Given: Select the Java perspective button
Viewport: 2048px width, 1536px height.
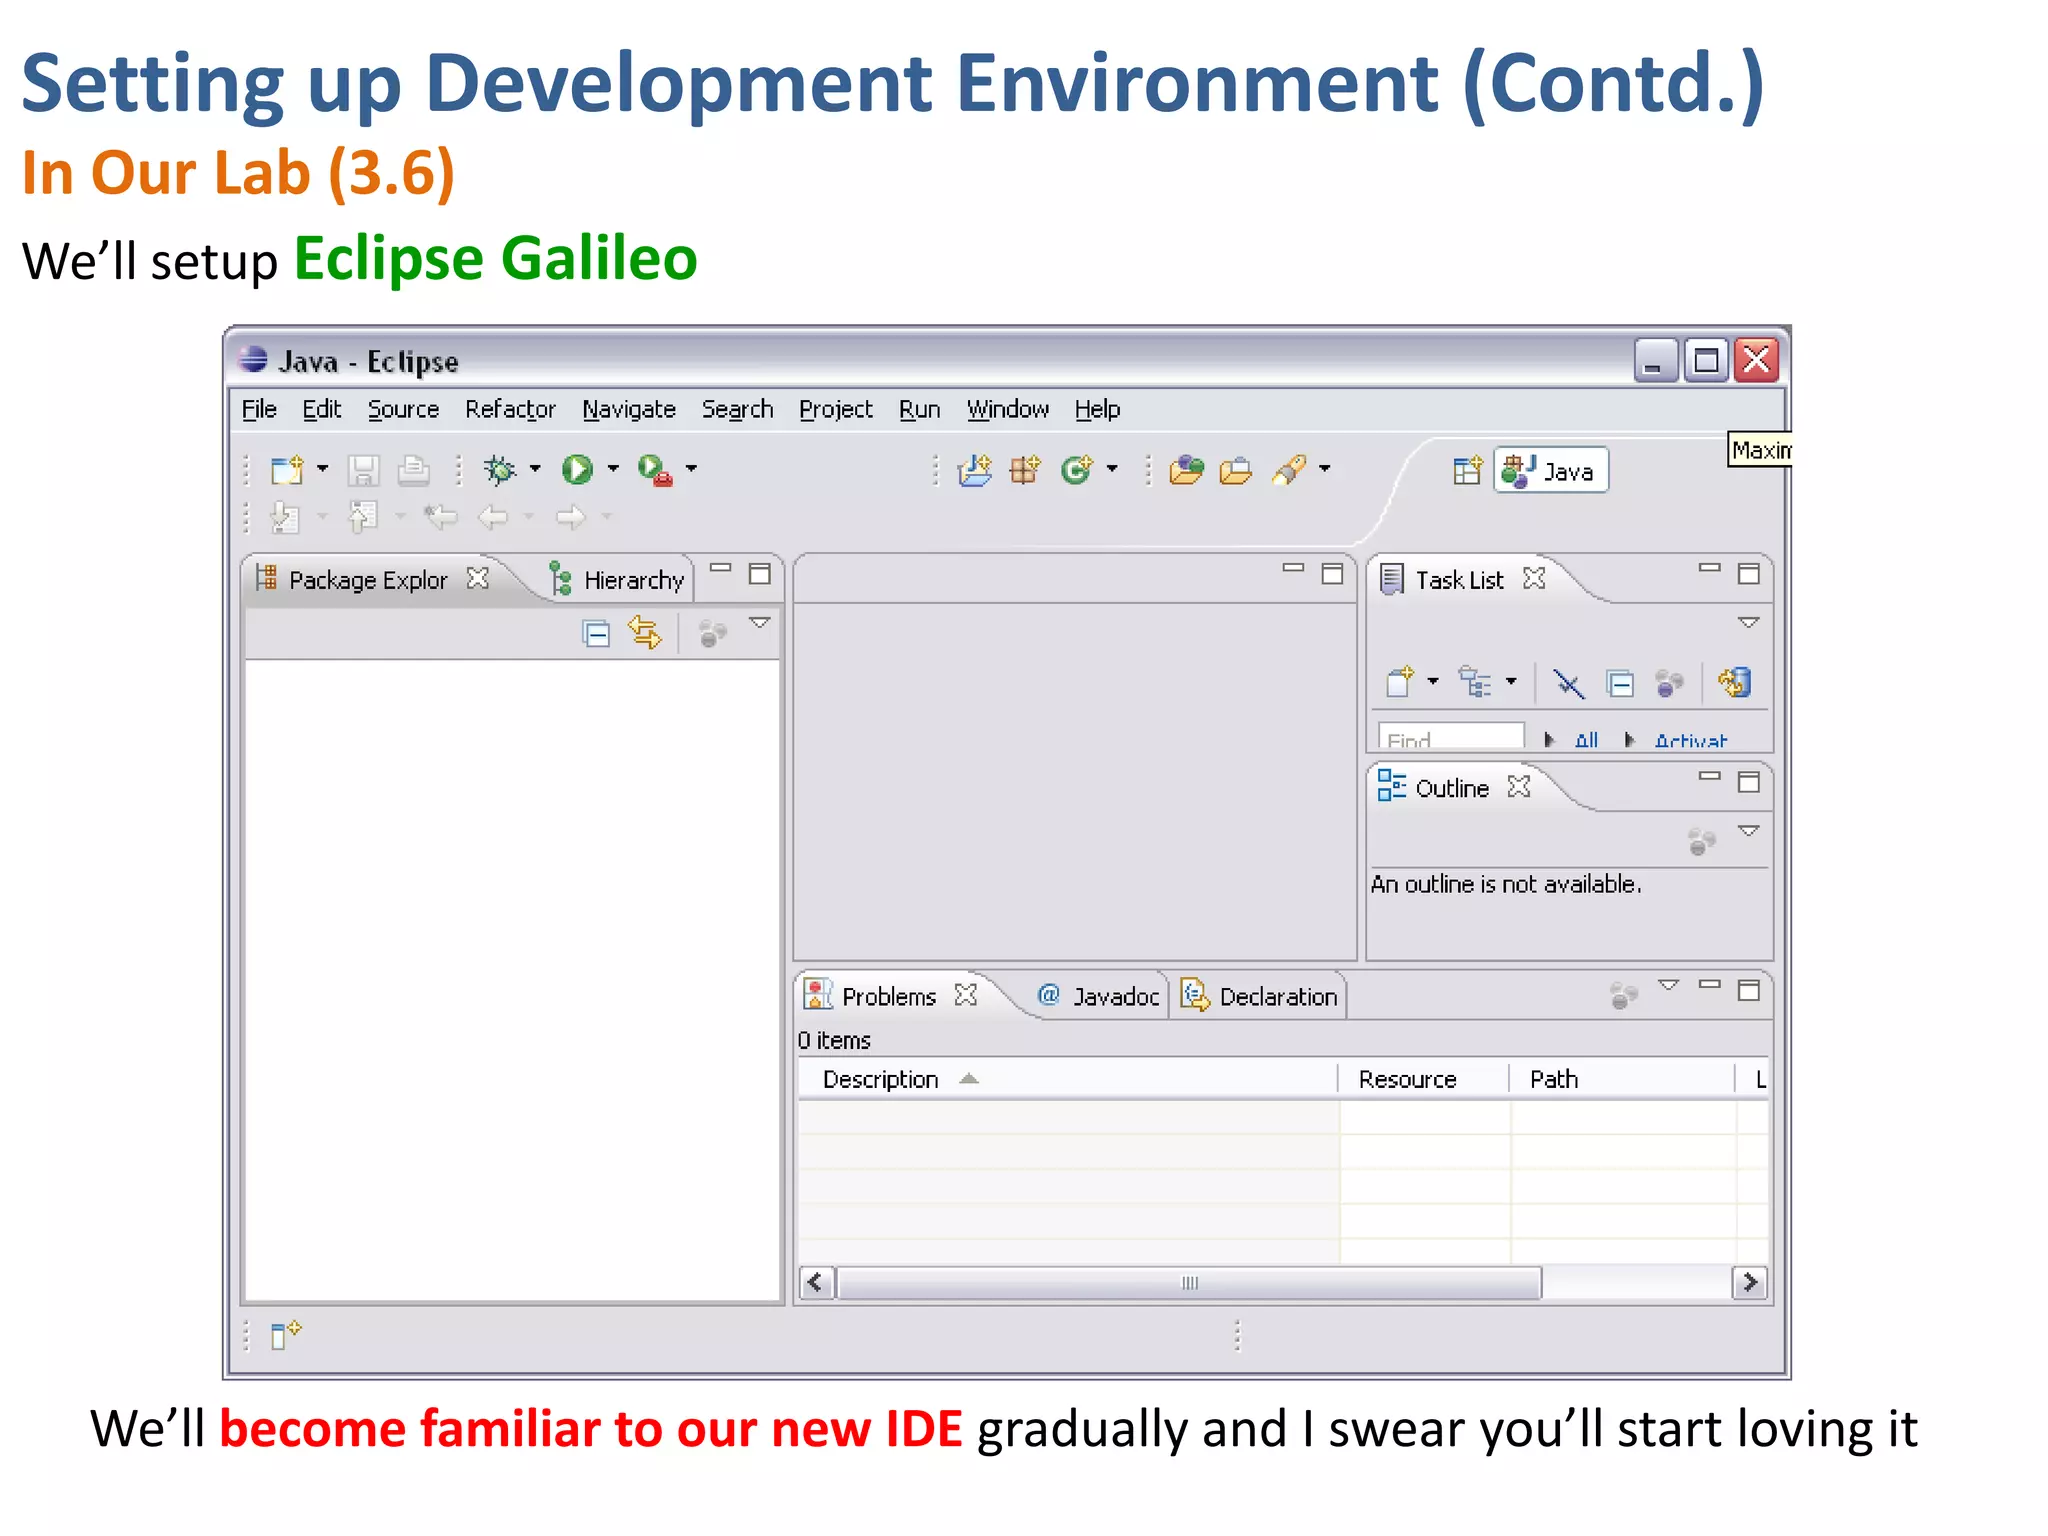Looking at the screenshot, I should point(1550,470).
